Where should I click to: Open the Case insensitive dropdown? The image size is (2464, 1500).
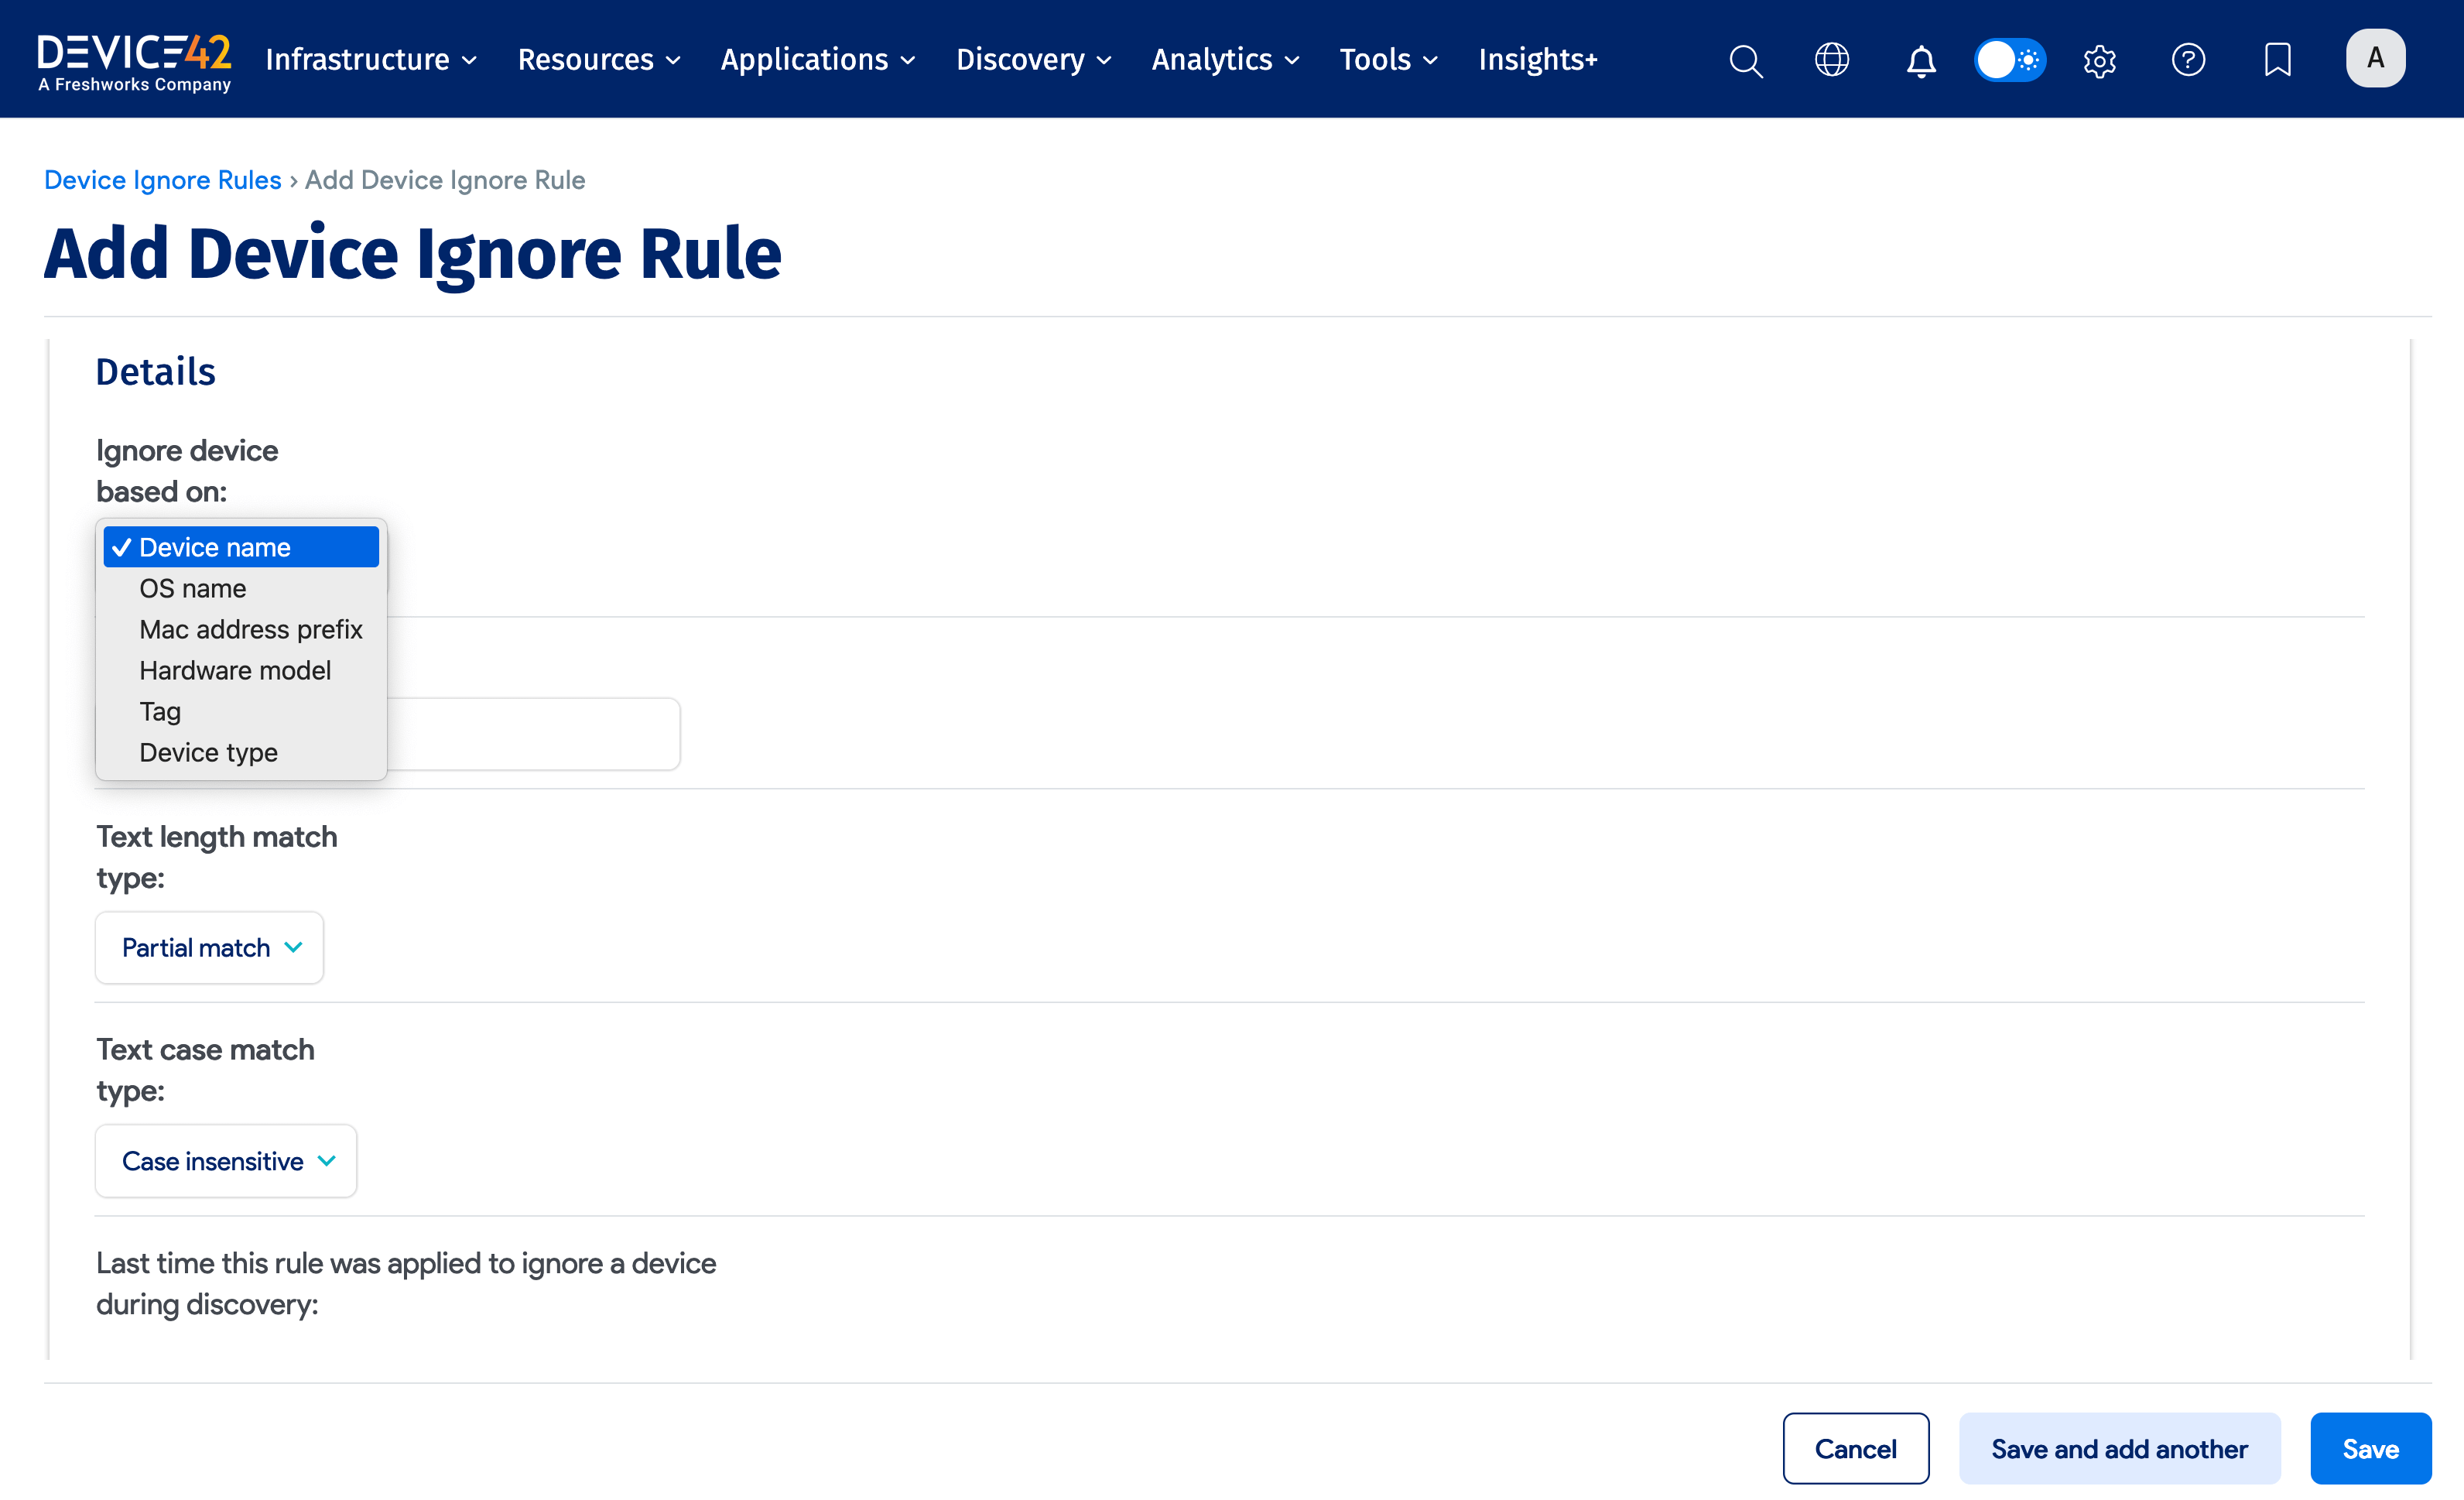225,1161
